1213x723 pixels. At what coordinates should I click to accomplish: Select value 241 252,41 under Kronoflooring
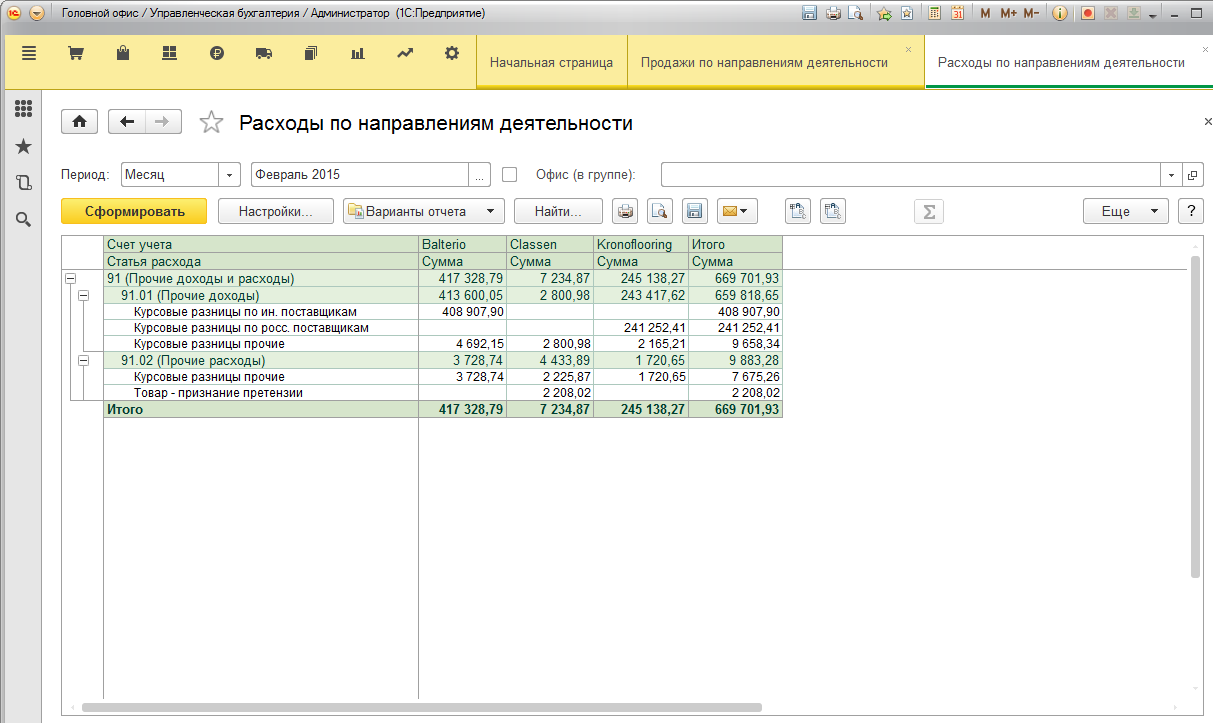pos(641,327)
